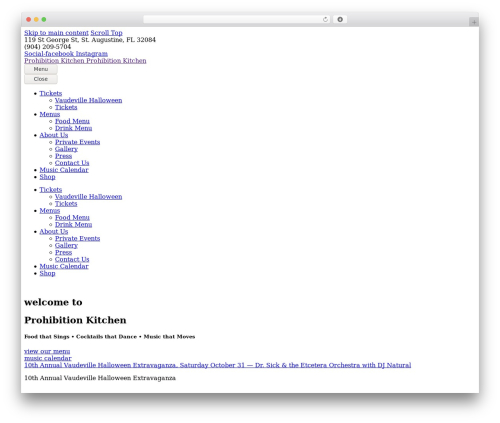Open Contact Us in first navigation list

72,163
